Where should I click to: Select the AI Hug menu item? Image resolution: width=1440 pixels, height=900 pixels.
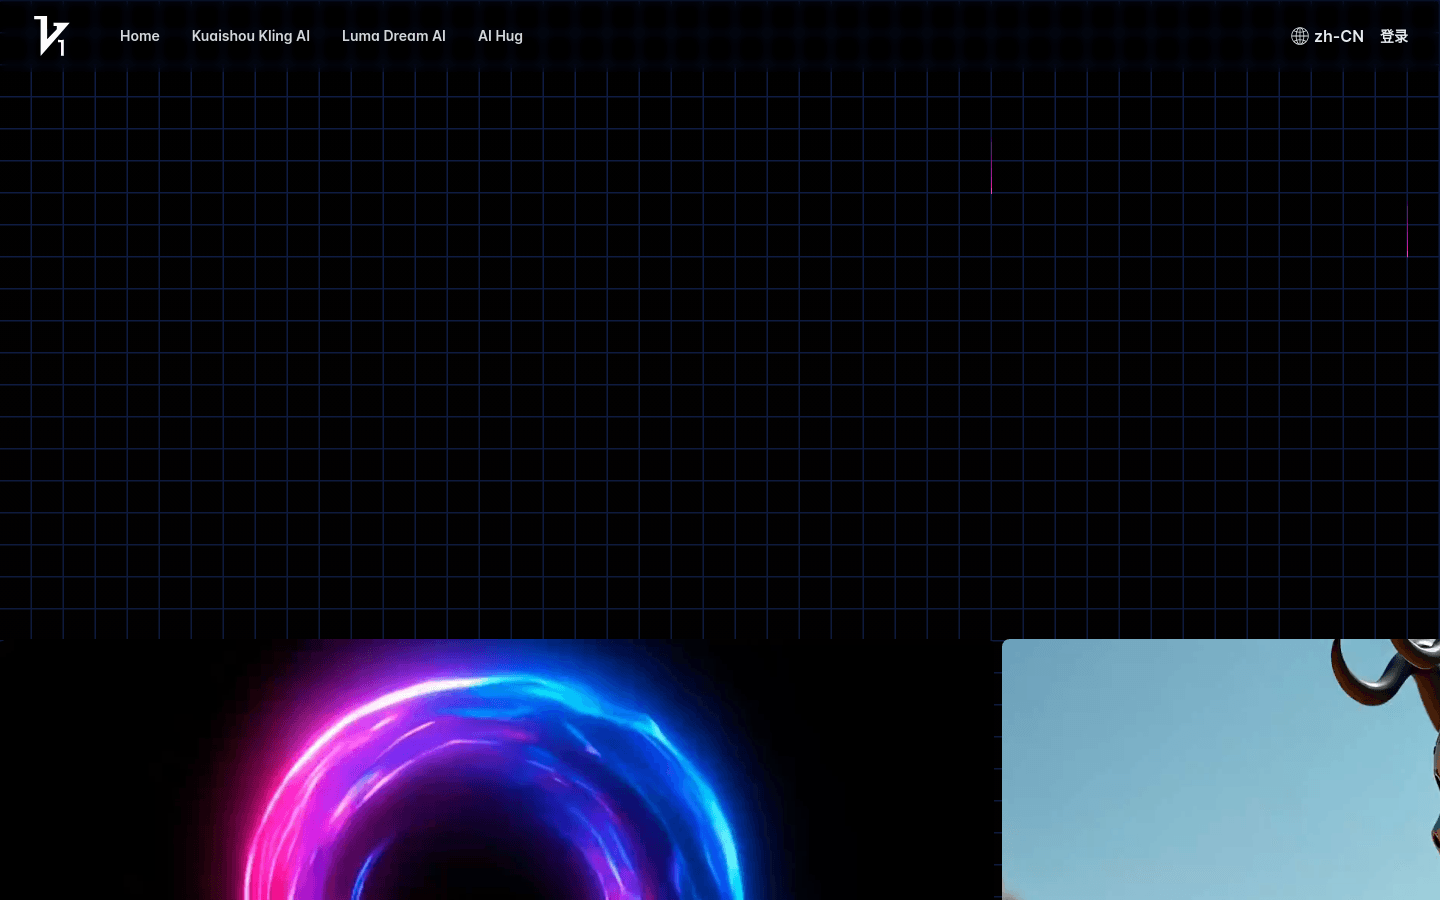tap(500, 36)
